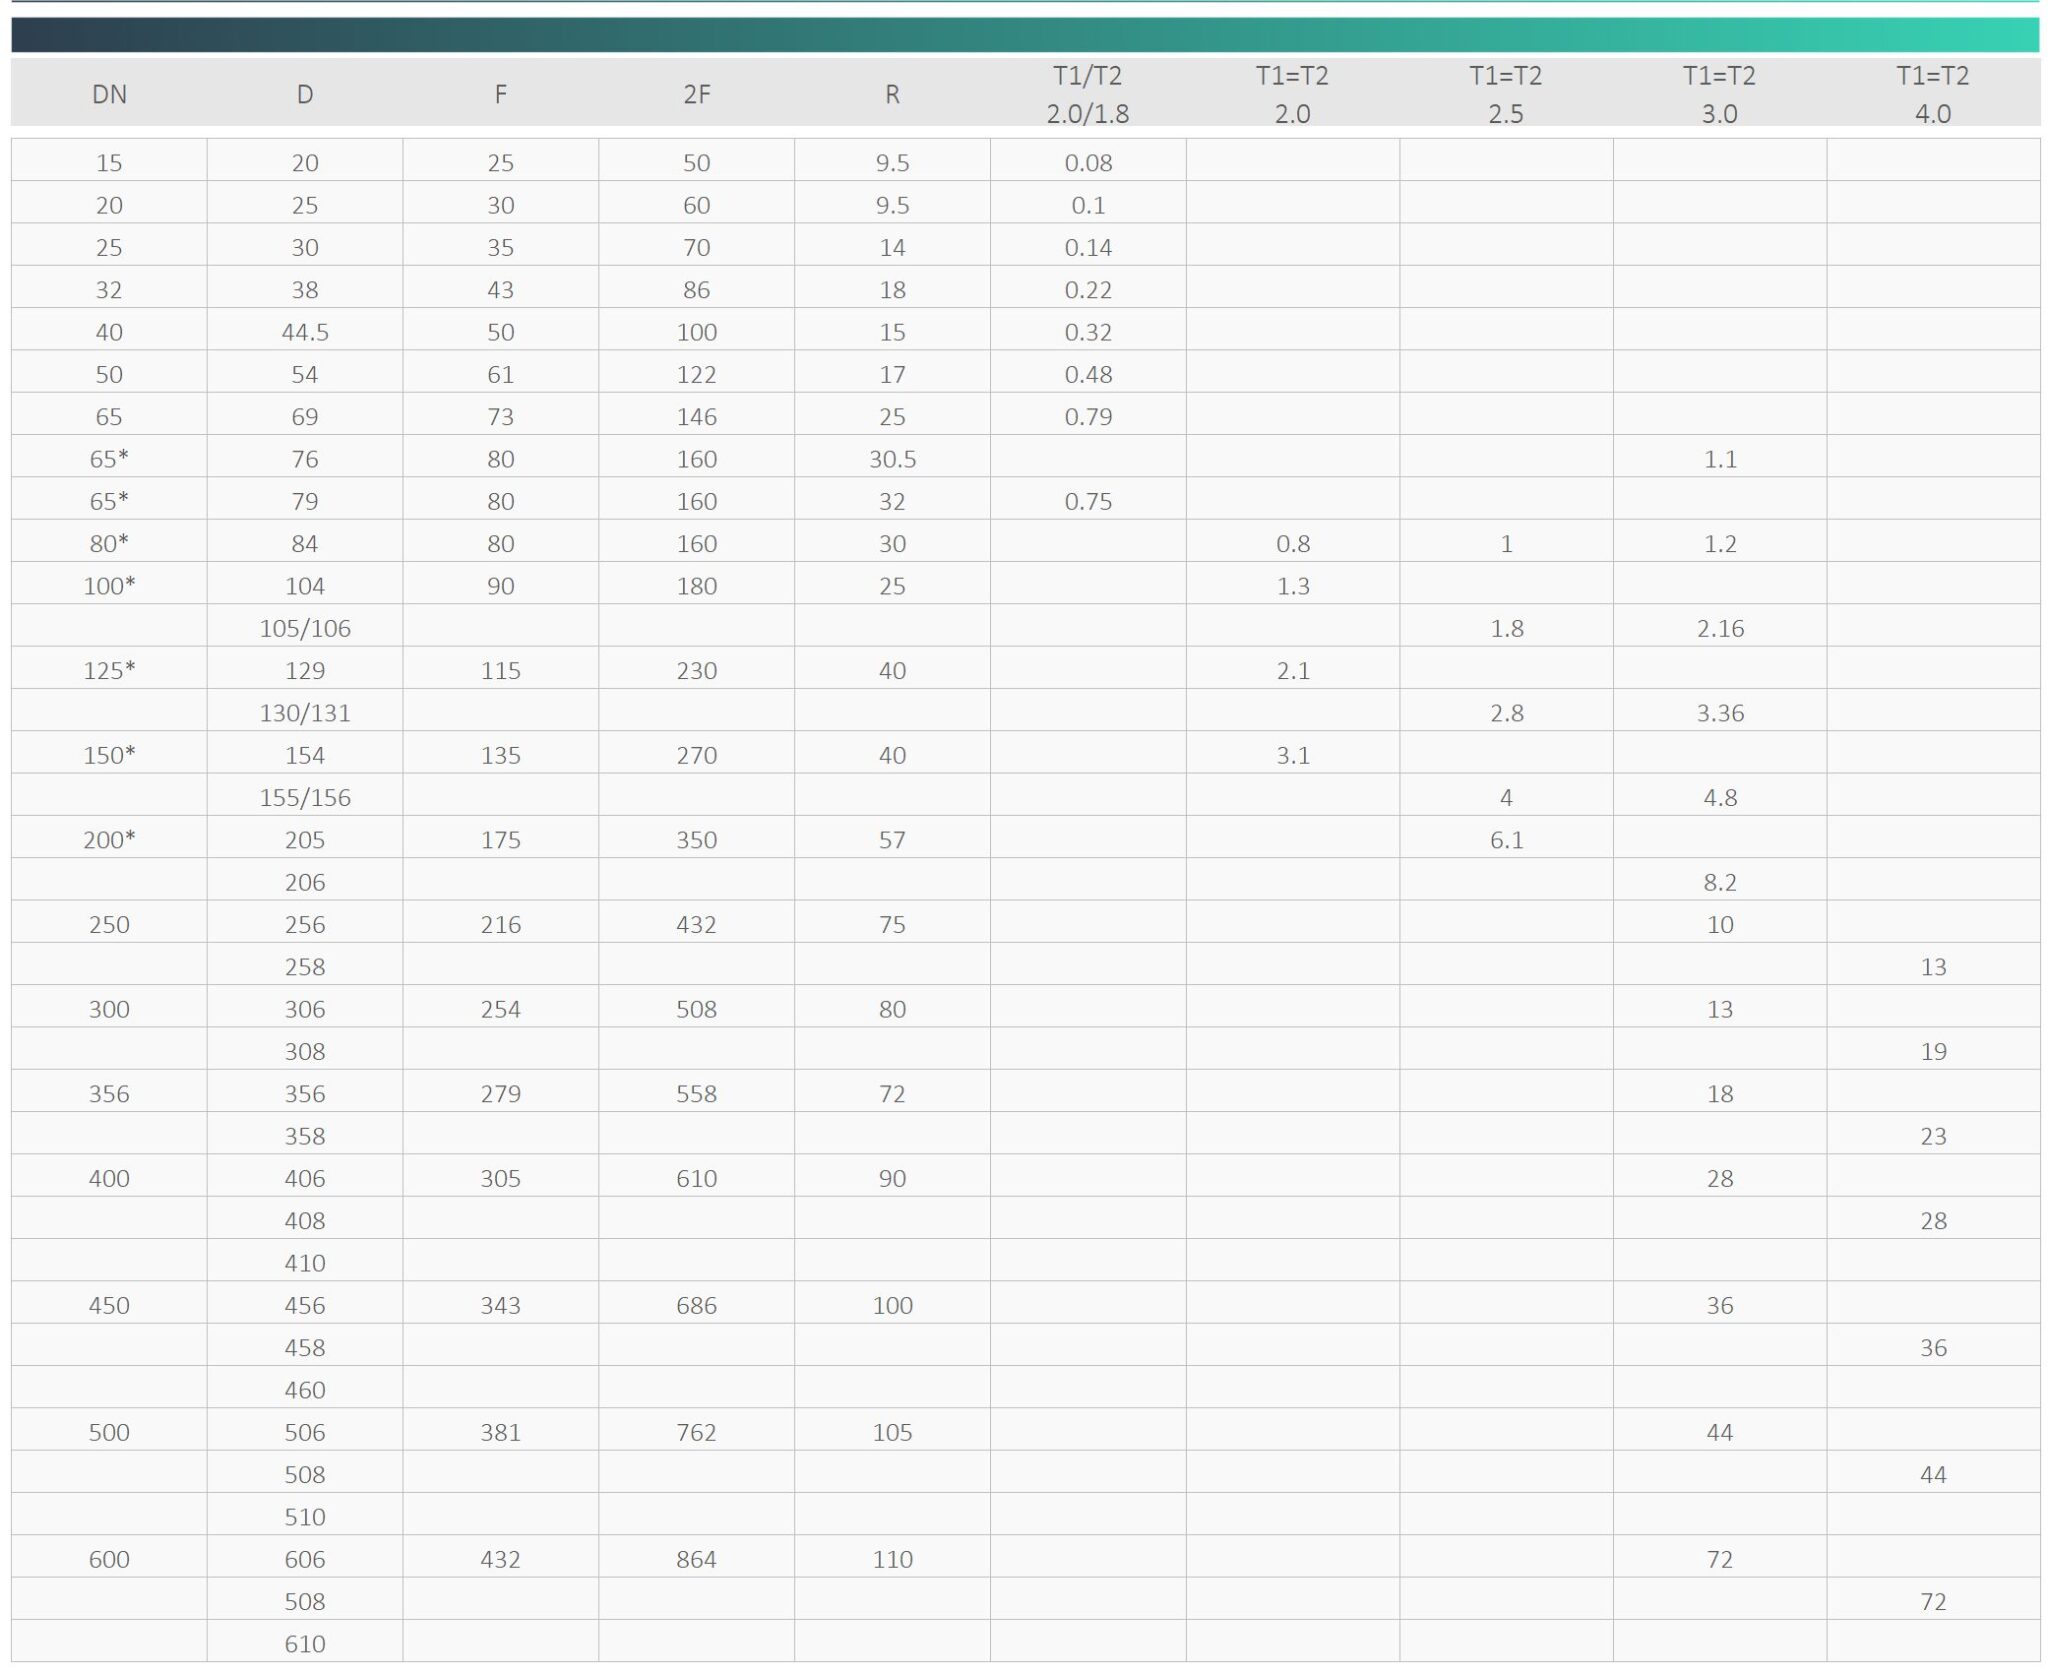Select the 1.3 value in the 100* row
Screen dimensions: 2048x1673
pyautogui.click(x=1292, y=586)
